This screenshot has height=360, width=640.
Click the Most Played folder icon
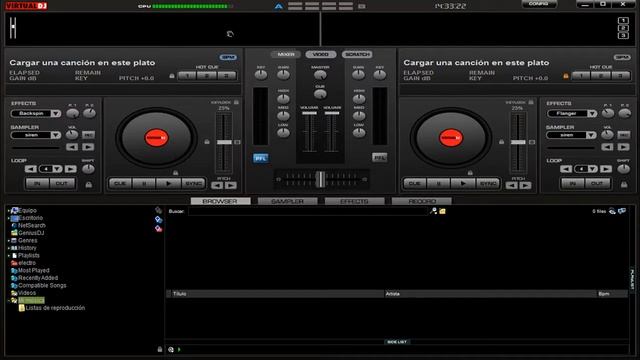(14, 271)
